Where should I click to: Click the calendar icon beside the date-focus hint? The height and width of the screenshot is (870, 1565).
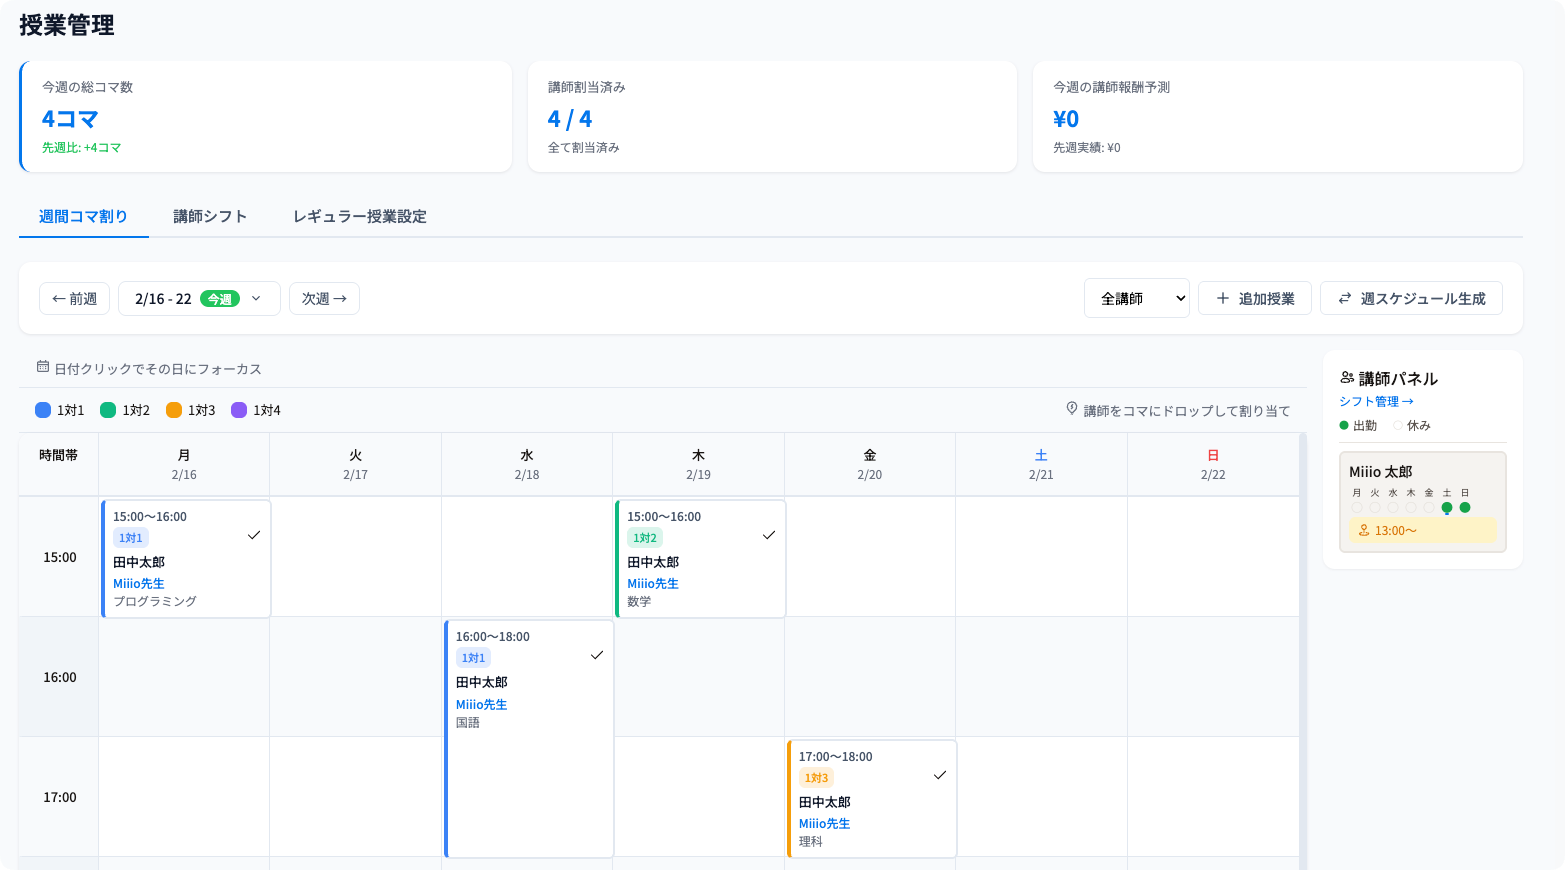pos(43,367)
